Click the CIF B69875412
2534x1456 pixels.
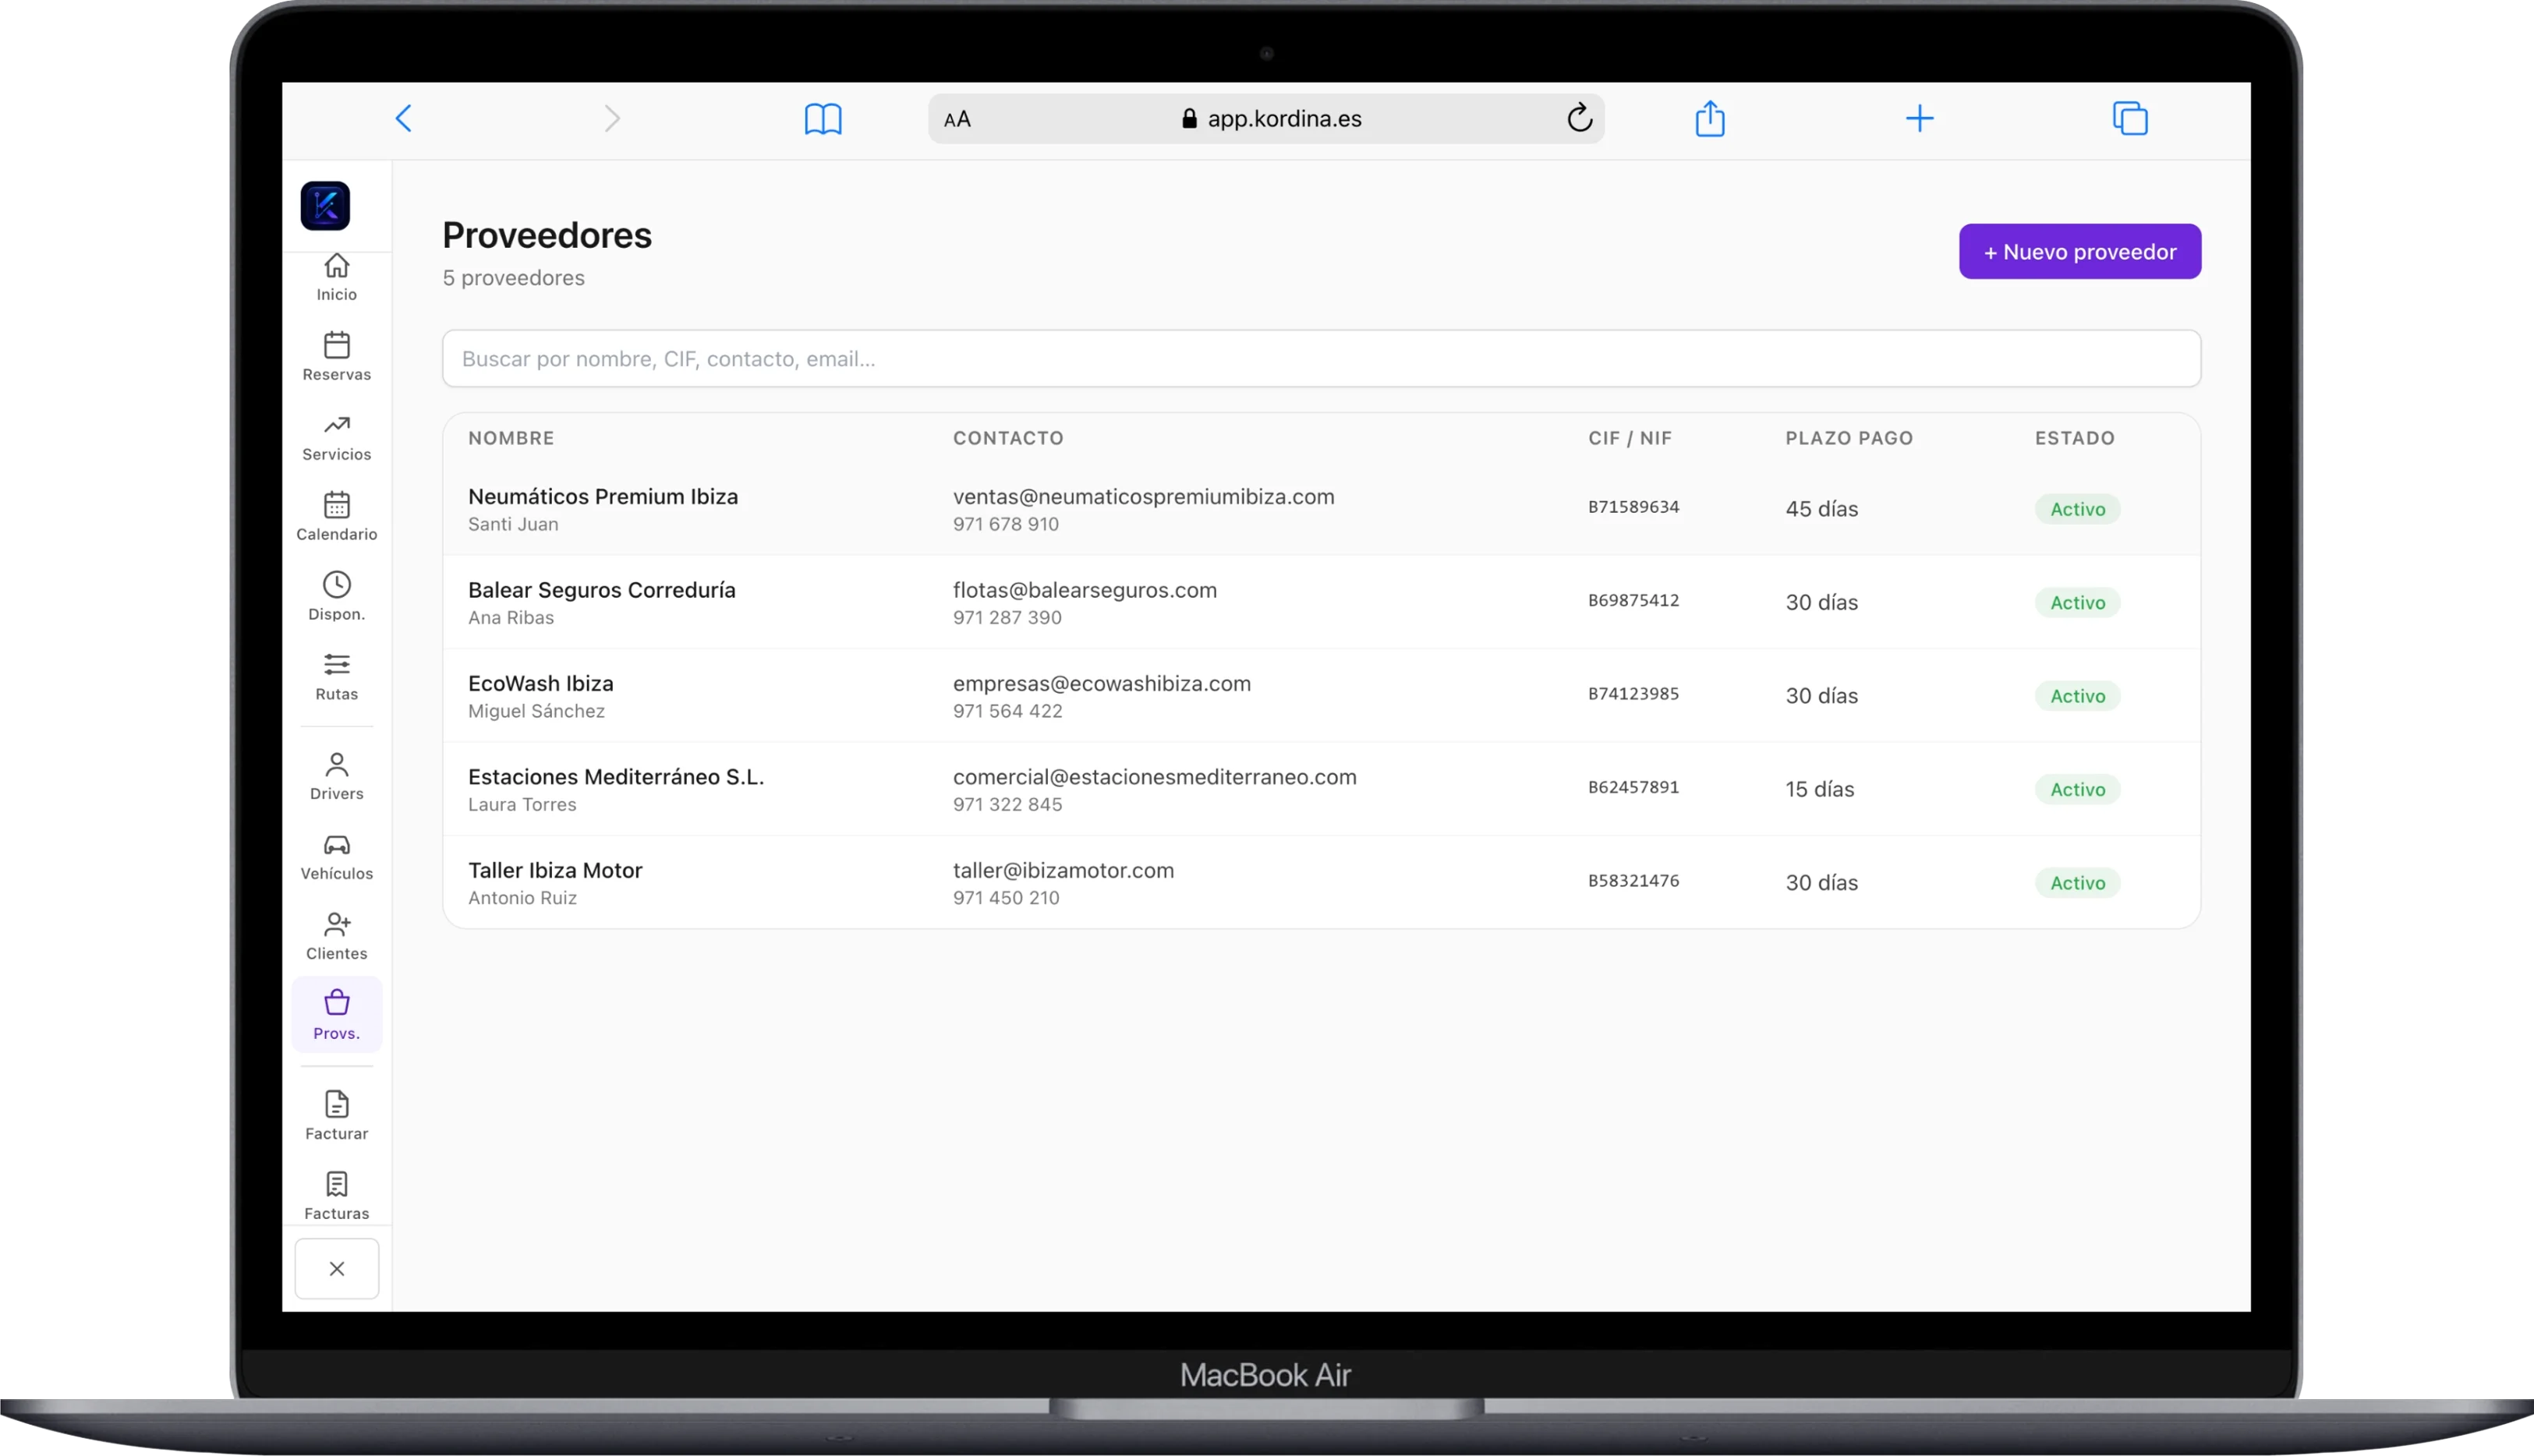(x=1633, y=600)
